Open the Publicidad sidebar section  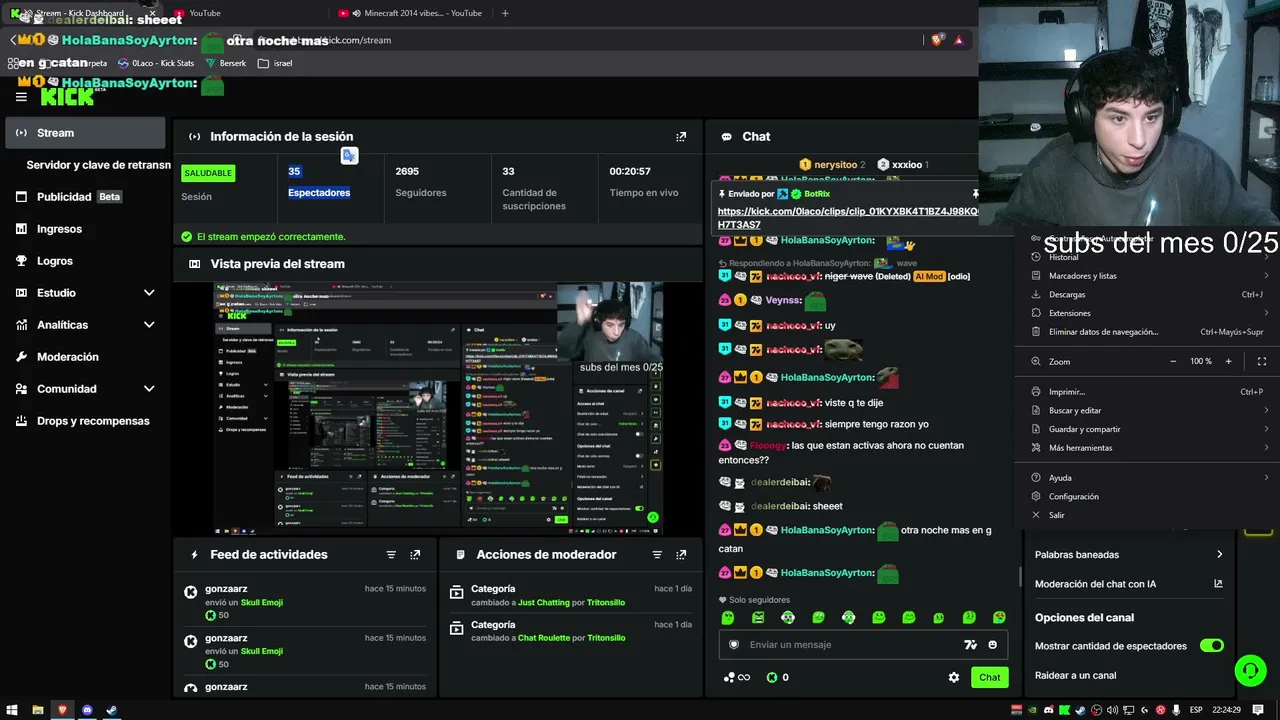click(85, 197)
